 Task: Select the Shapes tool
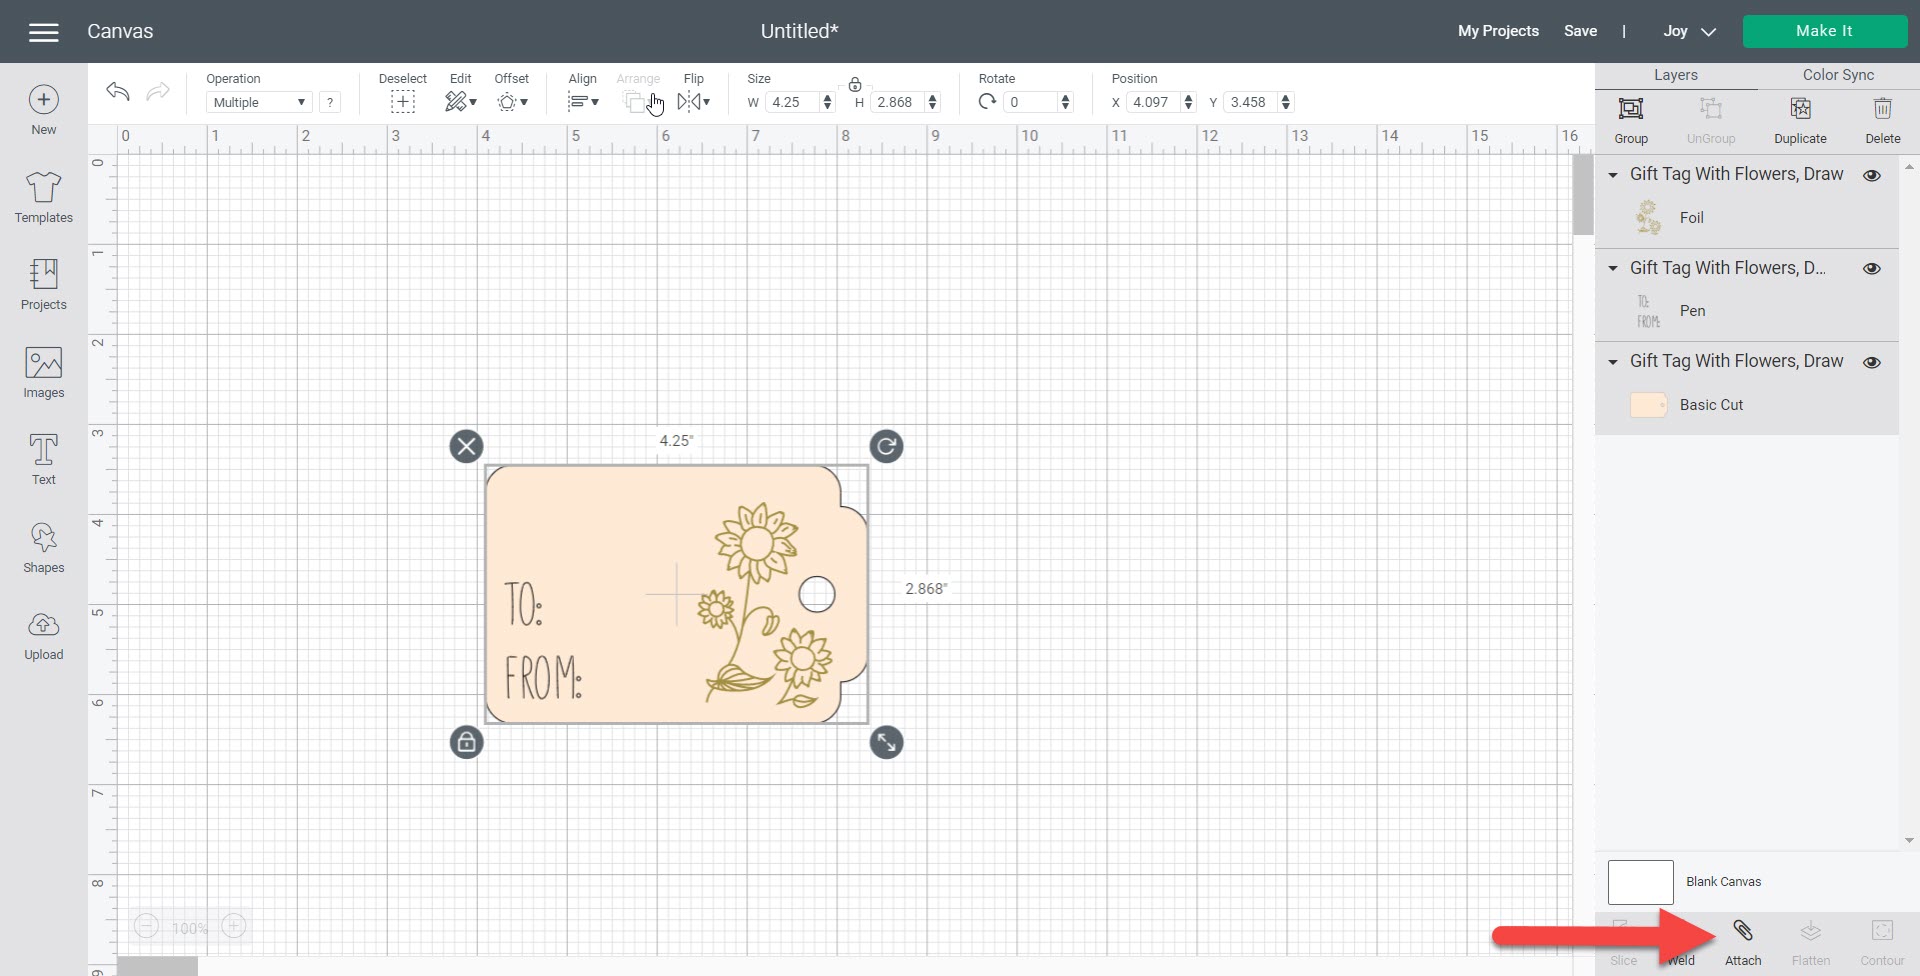click(43, 548)
